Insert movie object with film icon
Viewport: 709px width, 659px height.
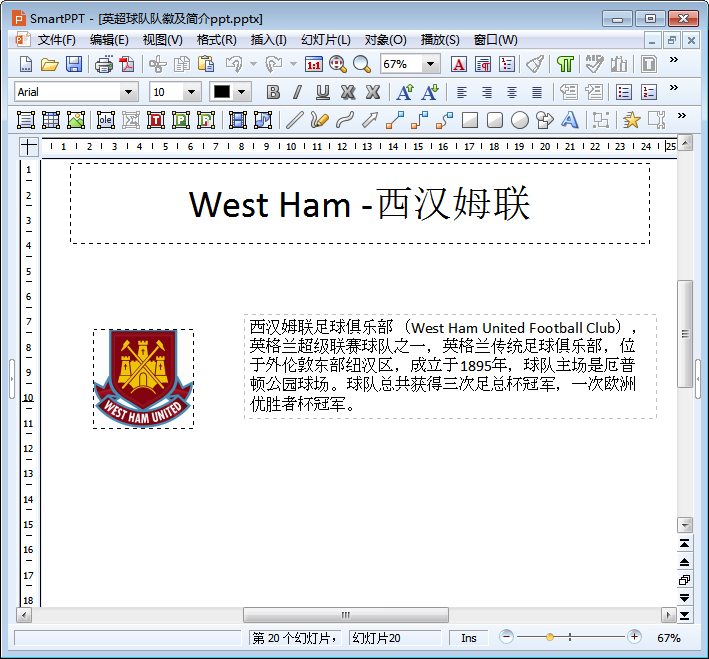[238, 120]
